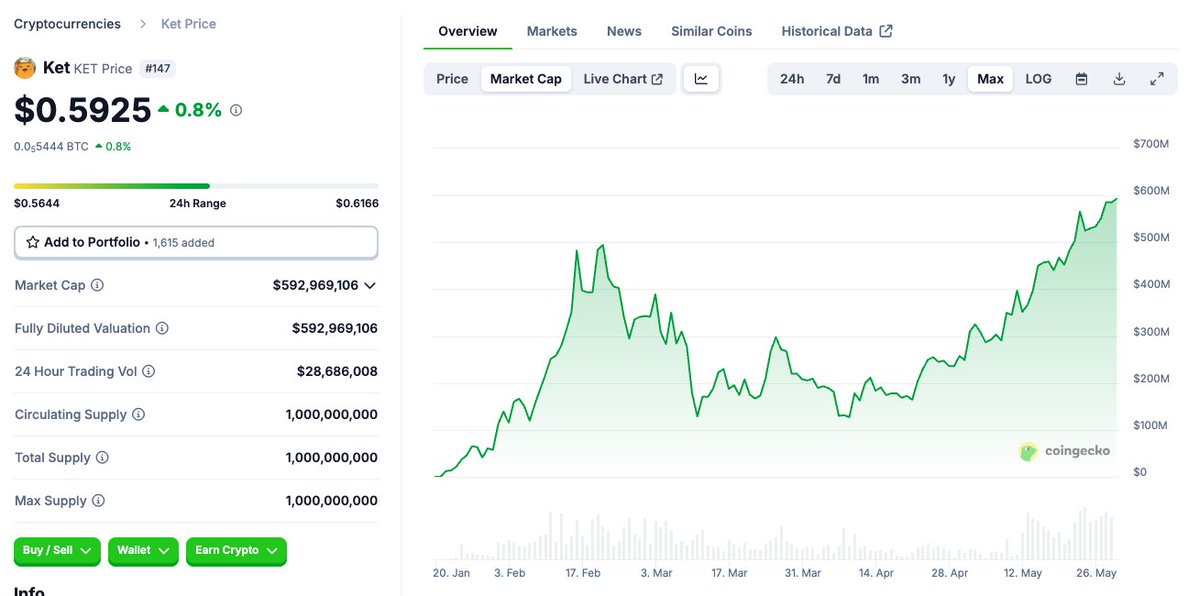This screenshot has width=1199, height=596.
Task: Click the 24h Range progress bar
Action: (x=196, y=186)
